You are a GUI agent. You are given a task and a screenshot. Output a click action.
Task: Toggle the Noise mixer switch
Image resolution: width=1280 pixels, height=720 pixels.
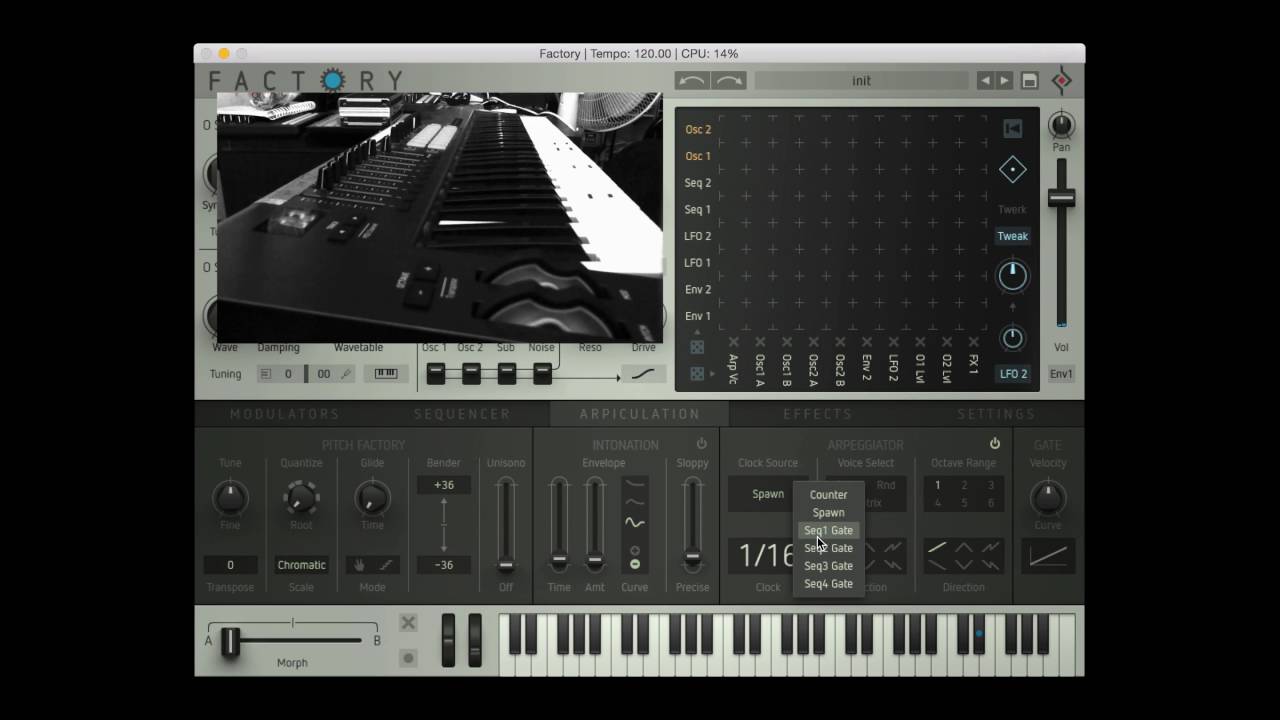542,374
